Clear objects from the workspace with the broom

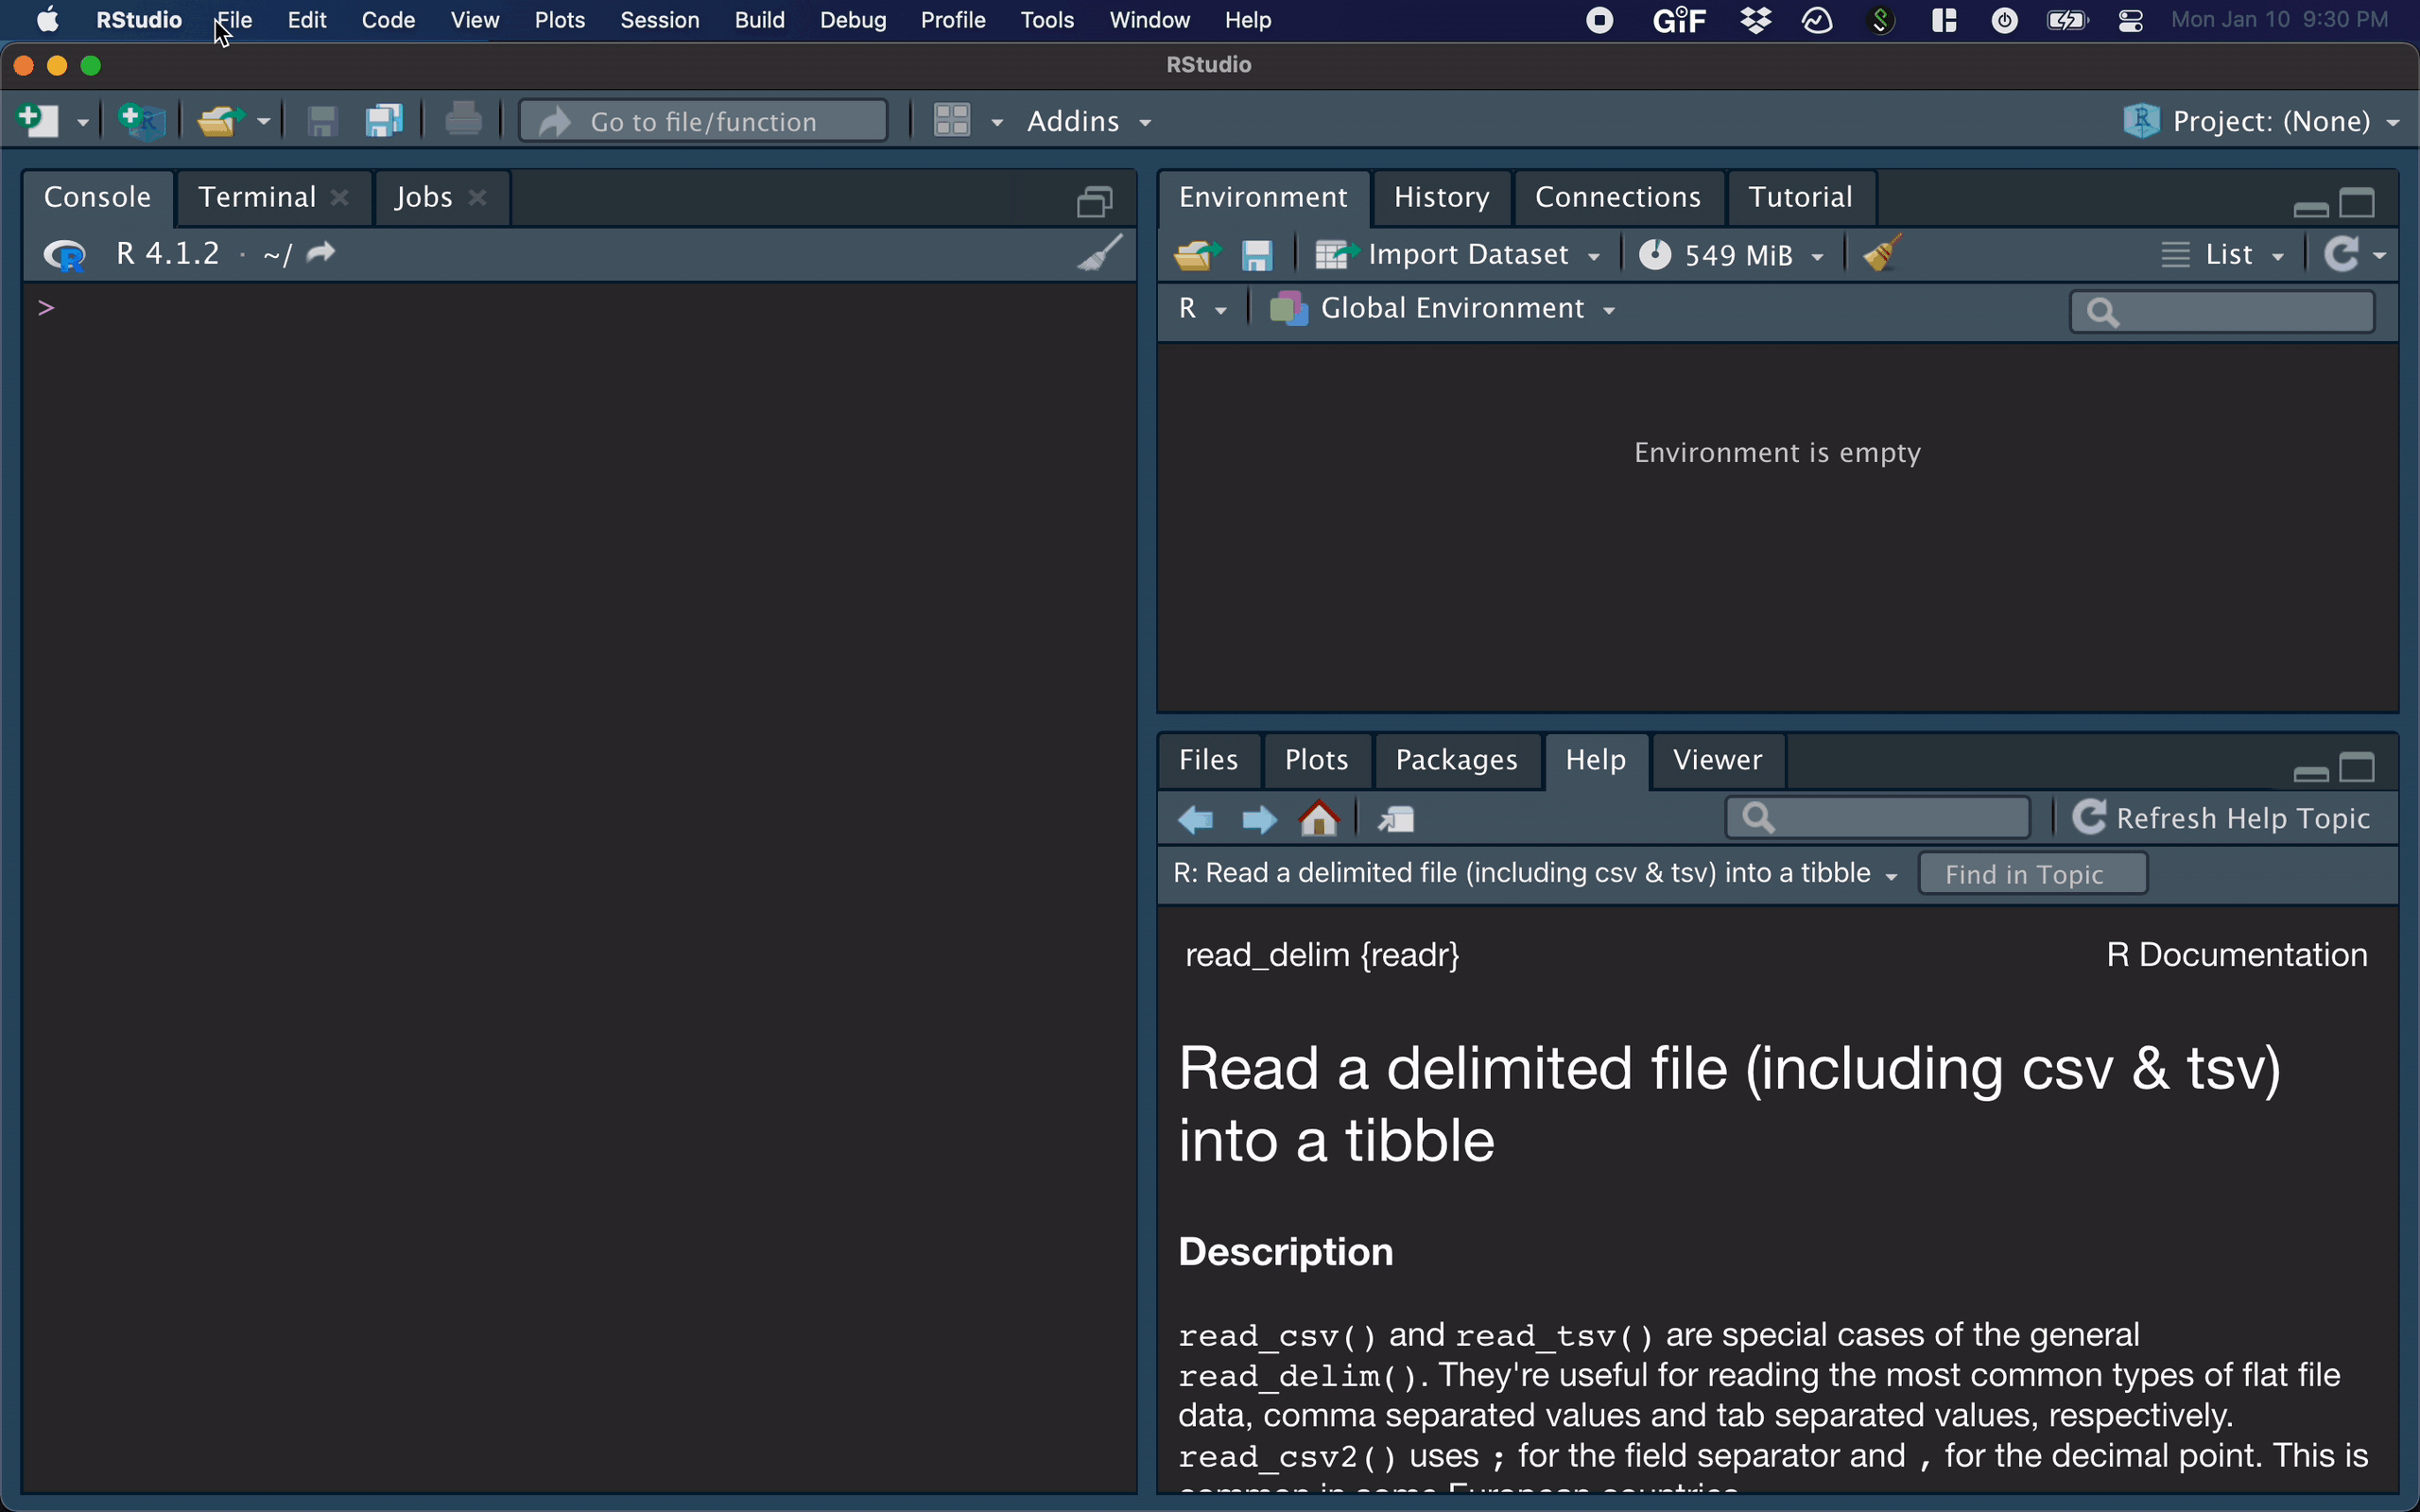pos(1881,253)
